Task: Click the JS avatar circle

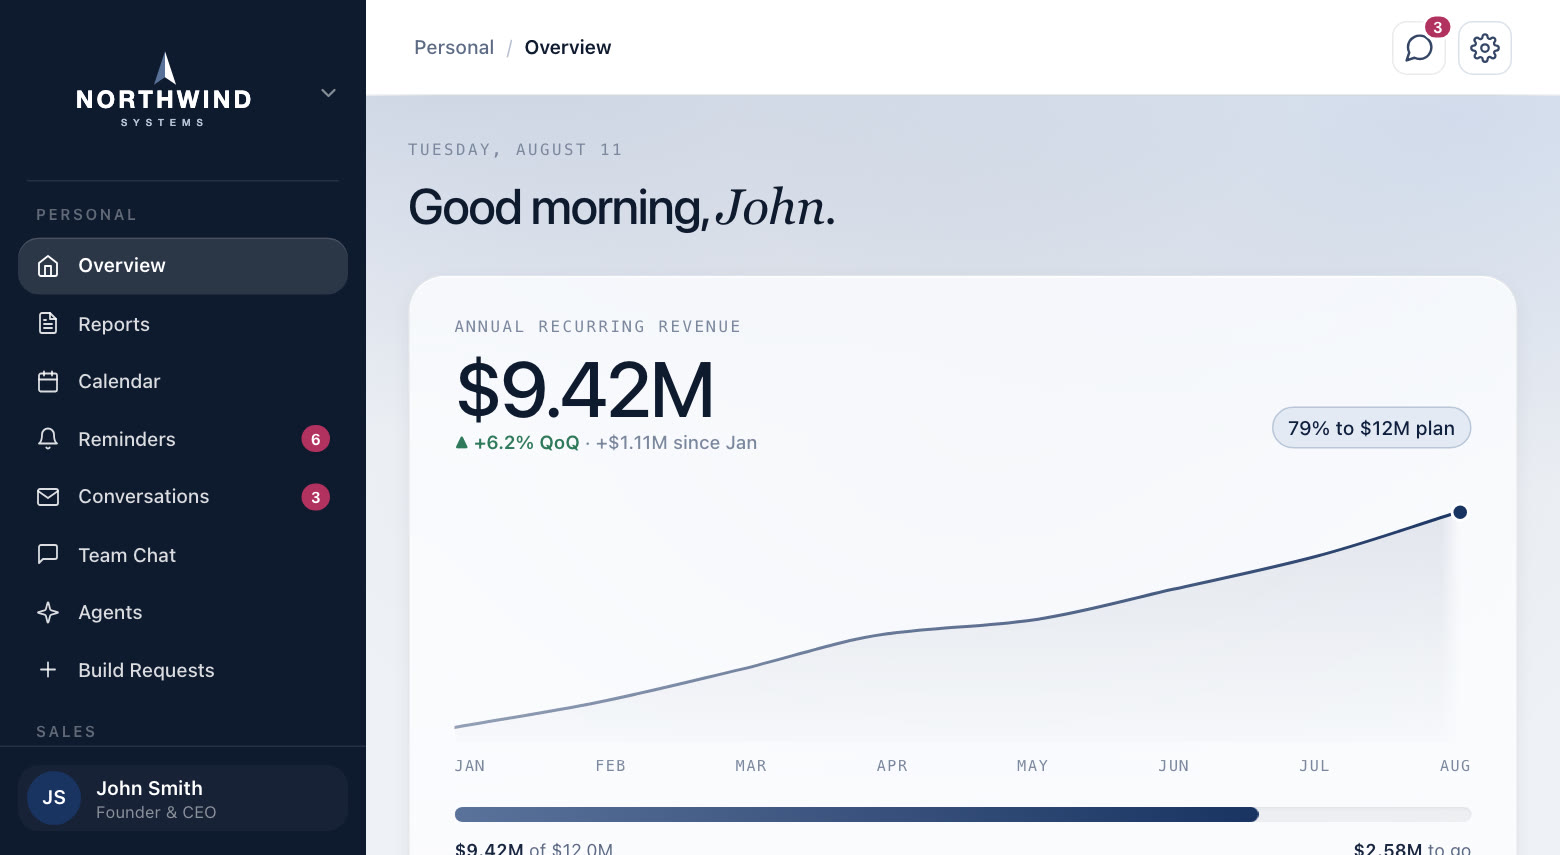Action: [54, 798]
